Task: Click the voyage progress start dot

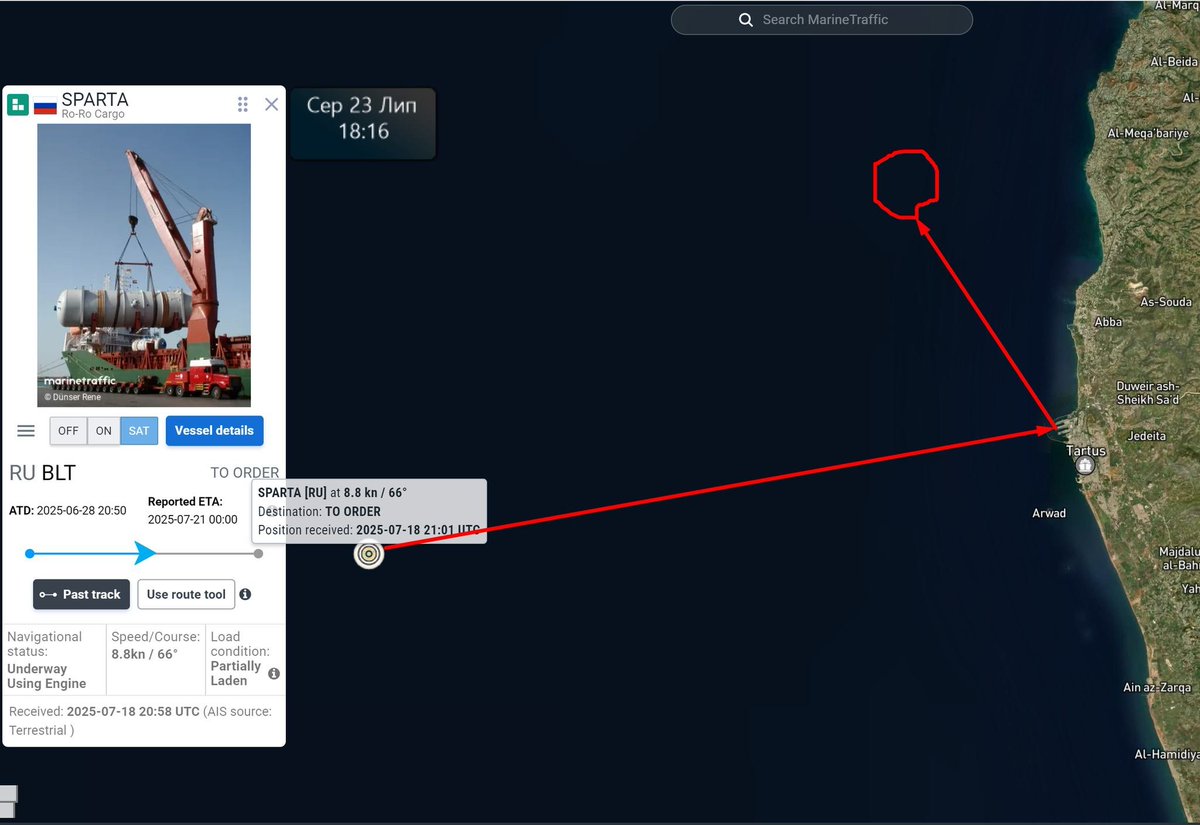Action: coord(30,553)
